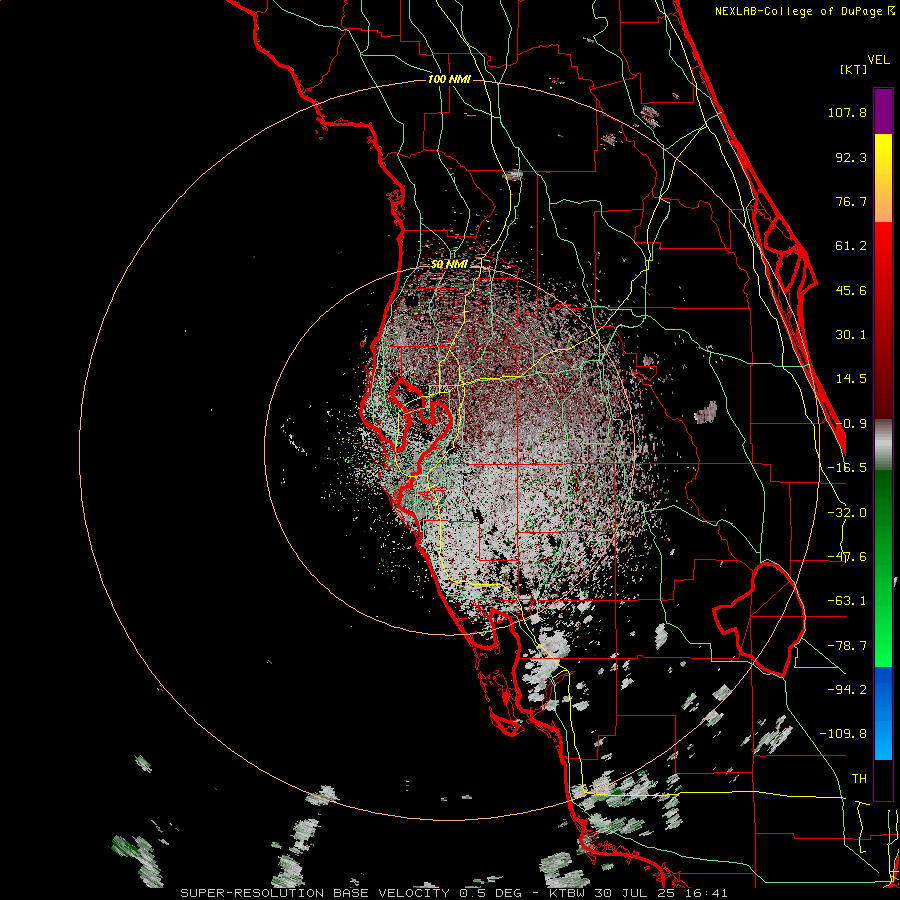Screen dimensions: 900x900
Task: Click the [KT] units label
Action: [853, 69]
